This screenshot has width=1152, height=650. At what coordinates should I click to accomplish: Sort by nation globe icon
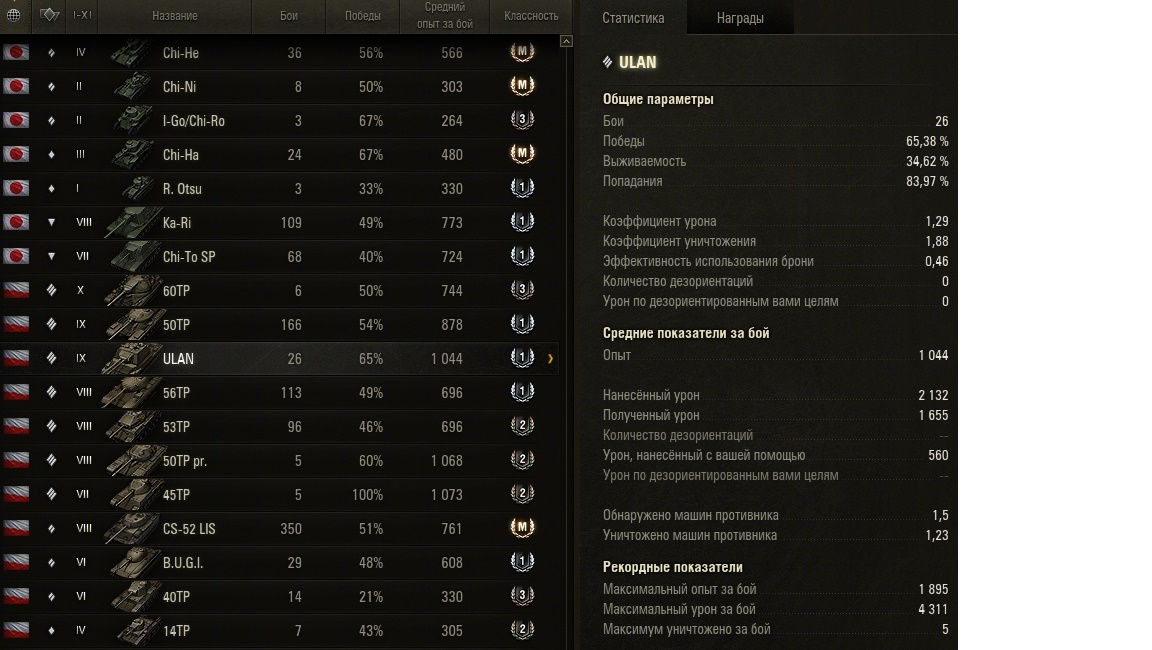tap(14, 15)
